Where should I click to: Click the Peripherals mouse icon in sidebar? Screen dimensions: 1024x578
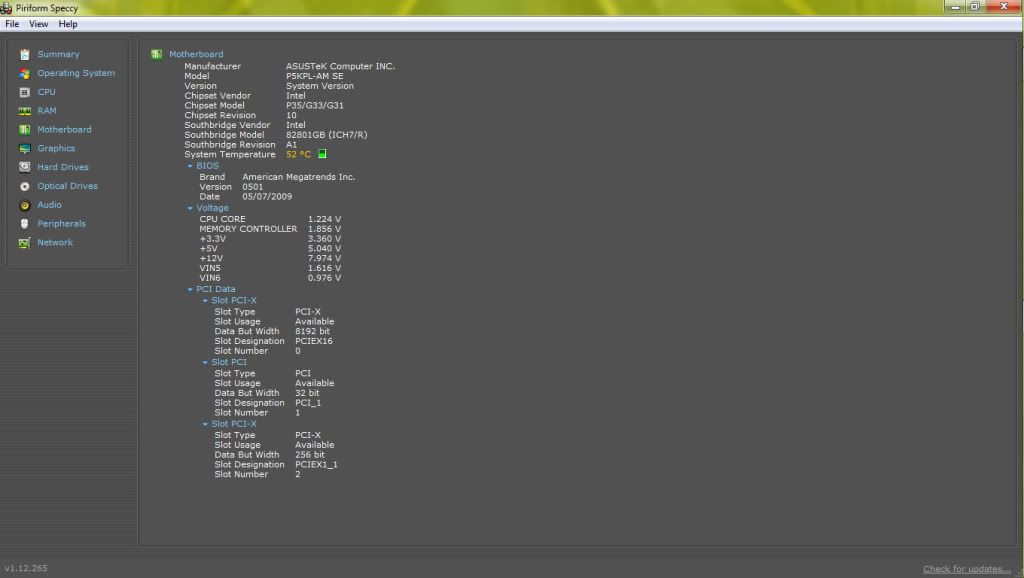pyautogui.click(x=25, y=224)
